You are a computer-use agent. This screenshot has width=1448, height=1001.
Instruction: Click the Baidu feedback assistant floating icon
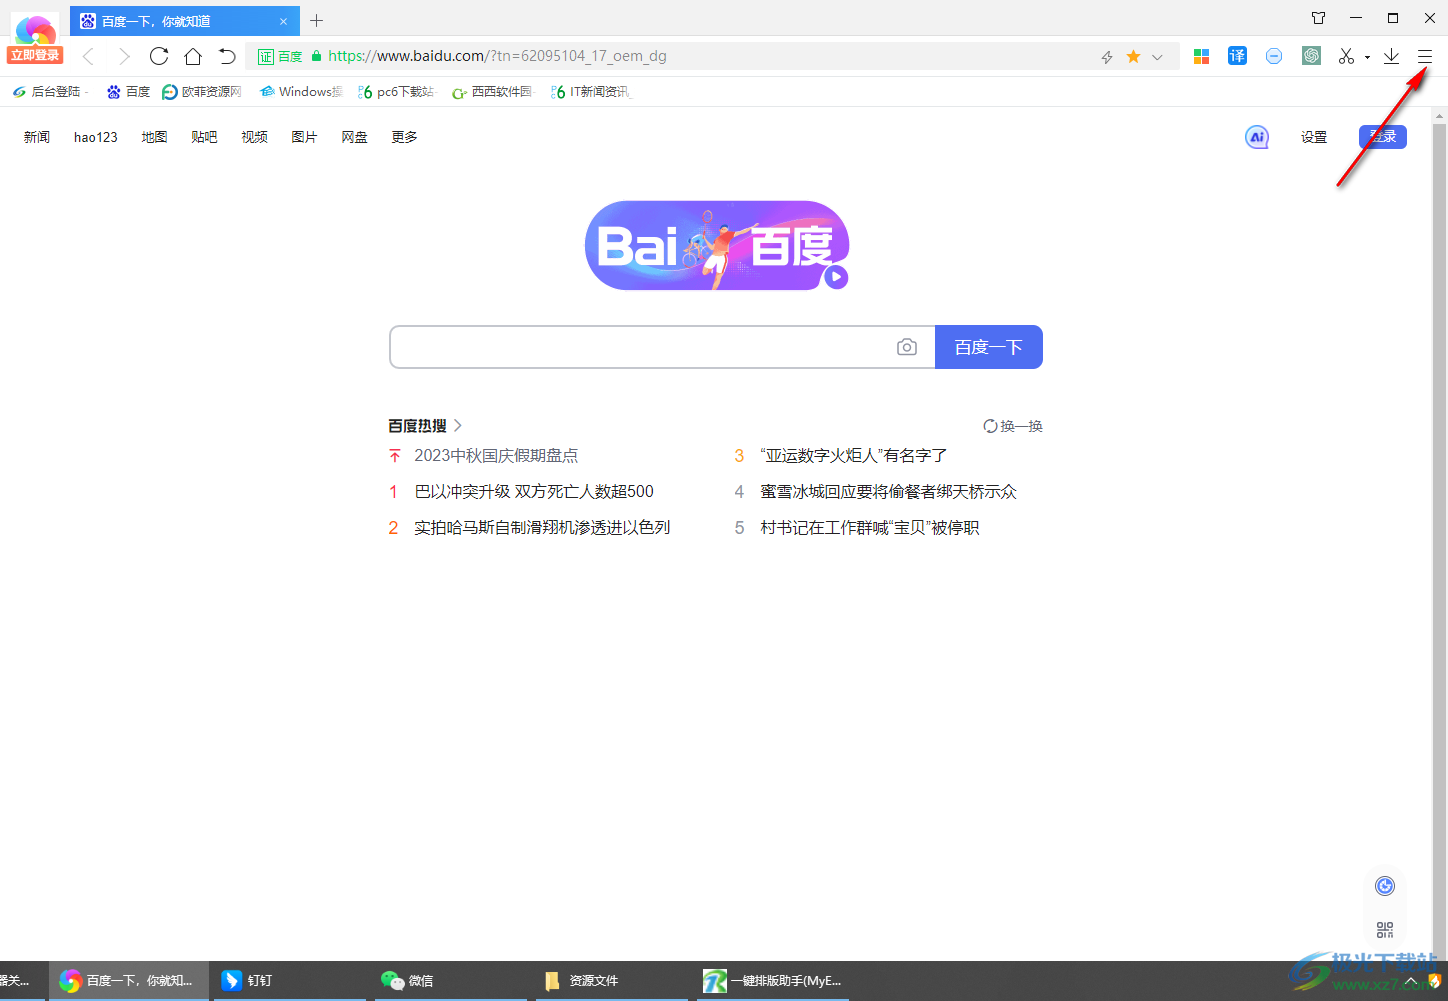(1385, 886)
